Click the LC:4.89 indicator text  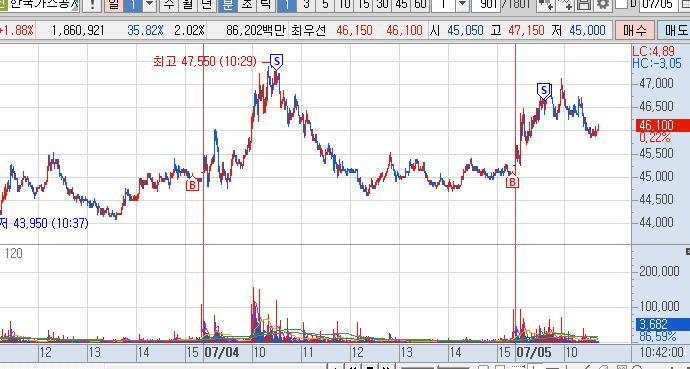(x=653, y=51)
